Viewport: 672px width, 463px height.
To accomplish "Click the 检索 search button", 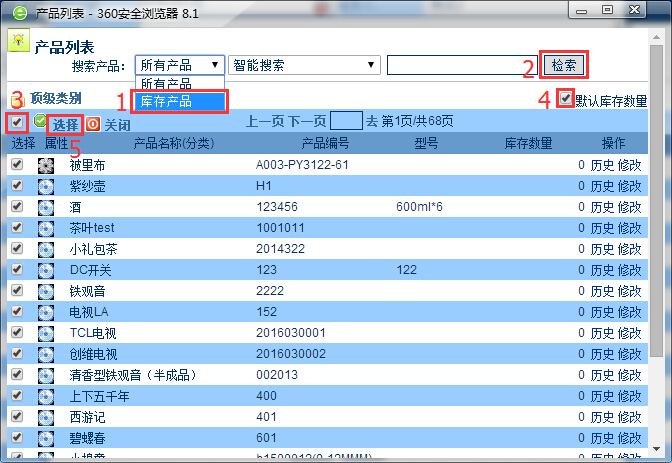I will click(x=563, y=66).
